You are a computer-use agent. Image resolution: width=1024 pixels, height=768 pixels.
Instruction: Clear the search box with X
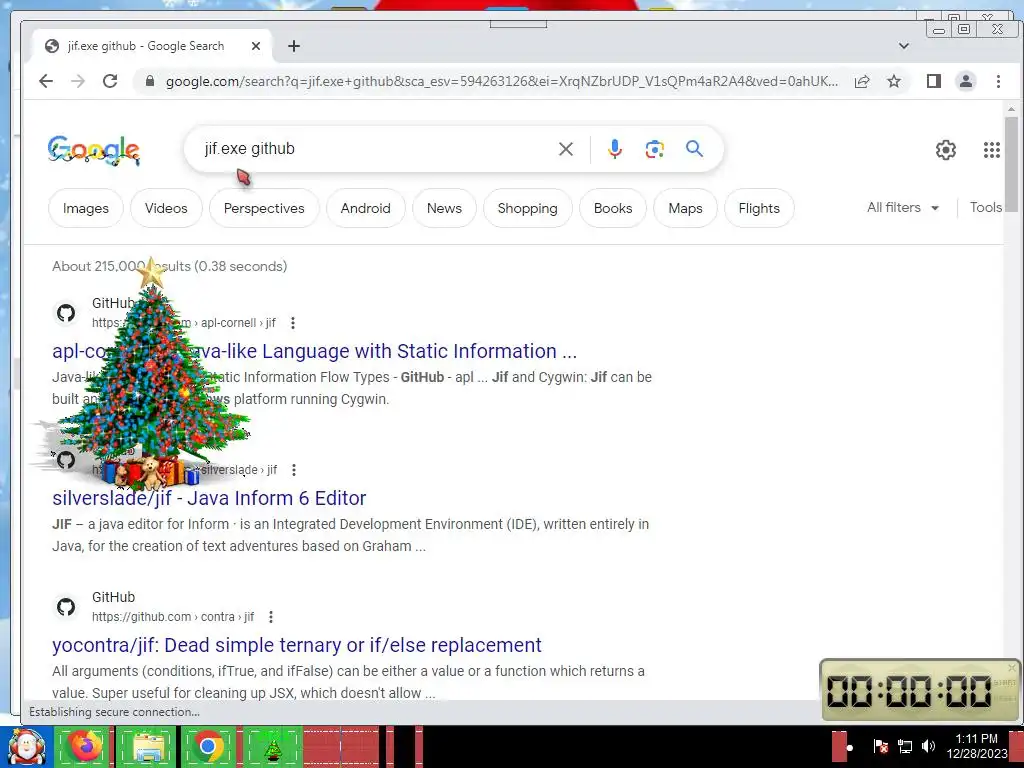566,149
